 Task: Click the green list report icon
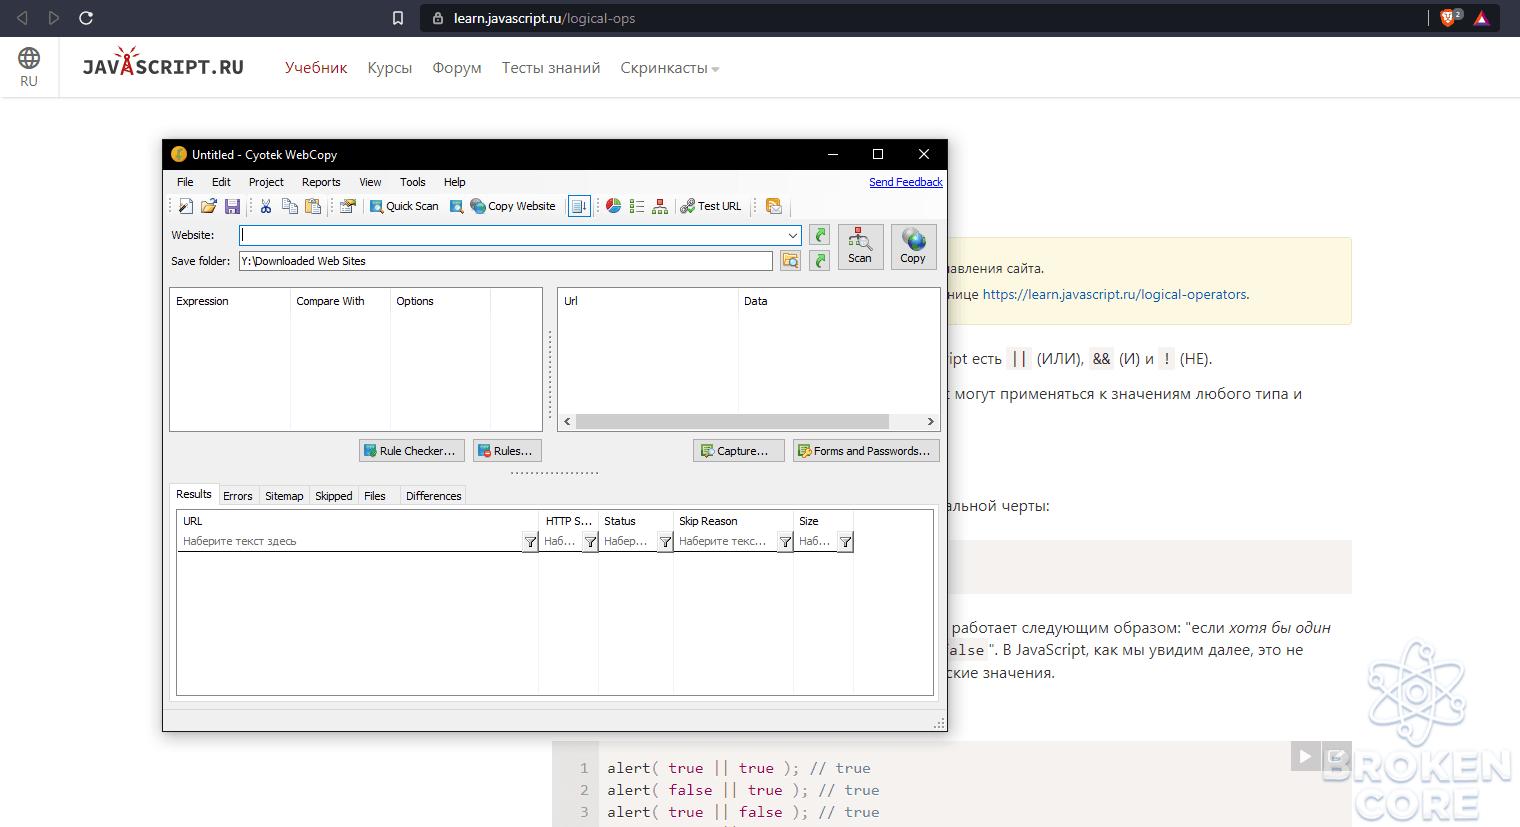point(637,206)
